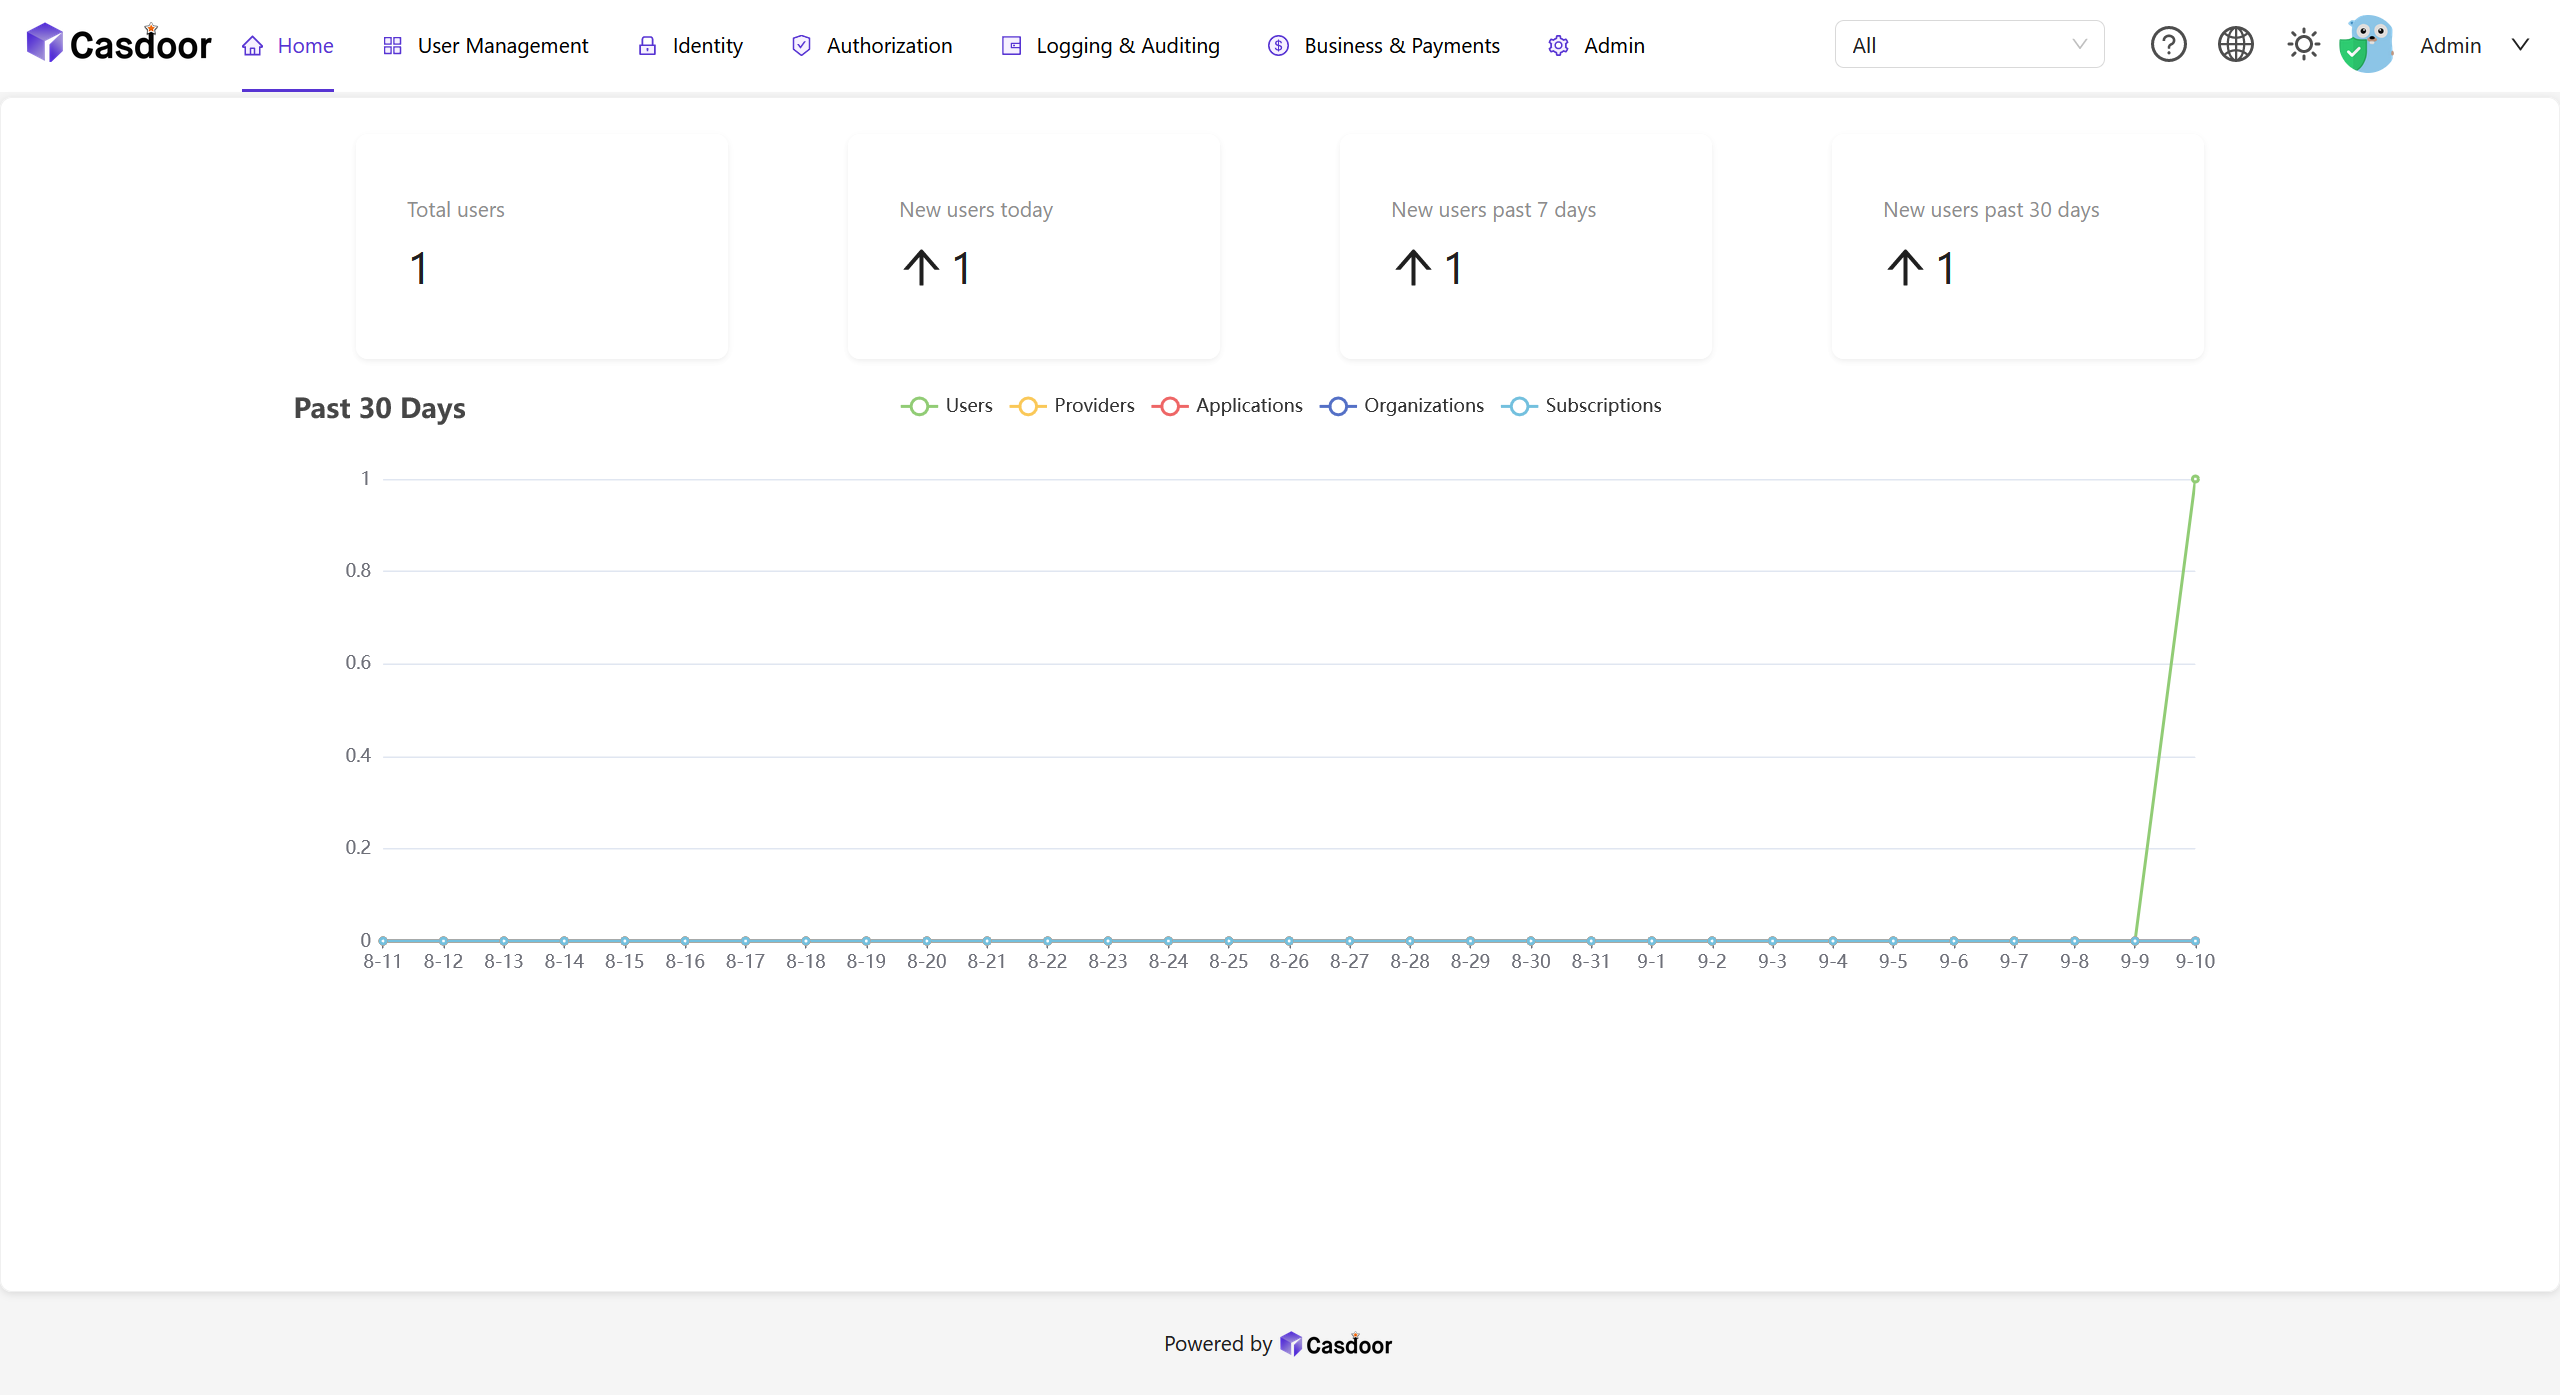Click the 9-10 Users data point
2560x1395 pixels.
click(x=2195, y=479)
